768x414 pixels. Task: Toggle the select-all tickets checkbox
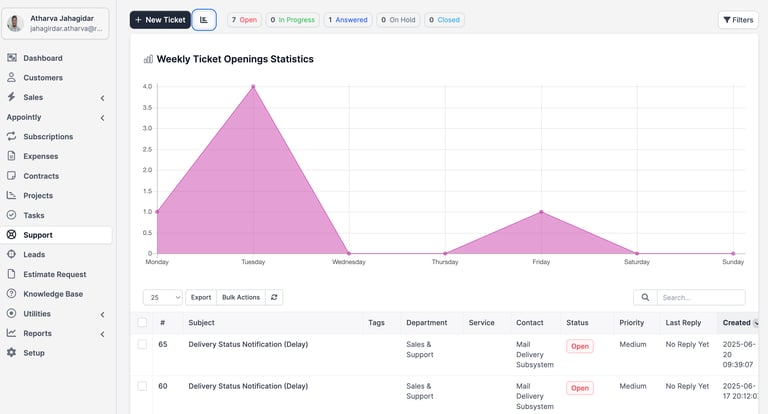tap(142, 323)
